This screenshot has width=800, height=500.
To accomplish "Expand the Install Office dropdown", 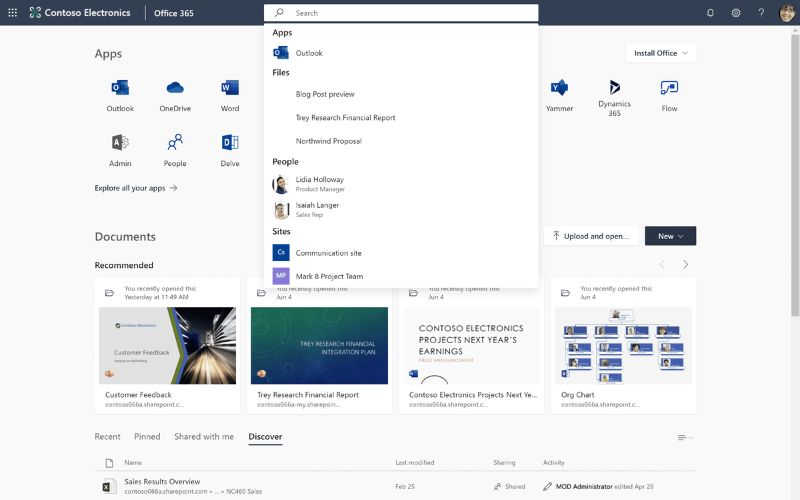I will point(661,53).
